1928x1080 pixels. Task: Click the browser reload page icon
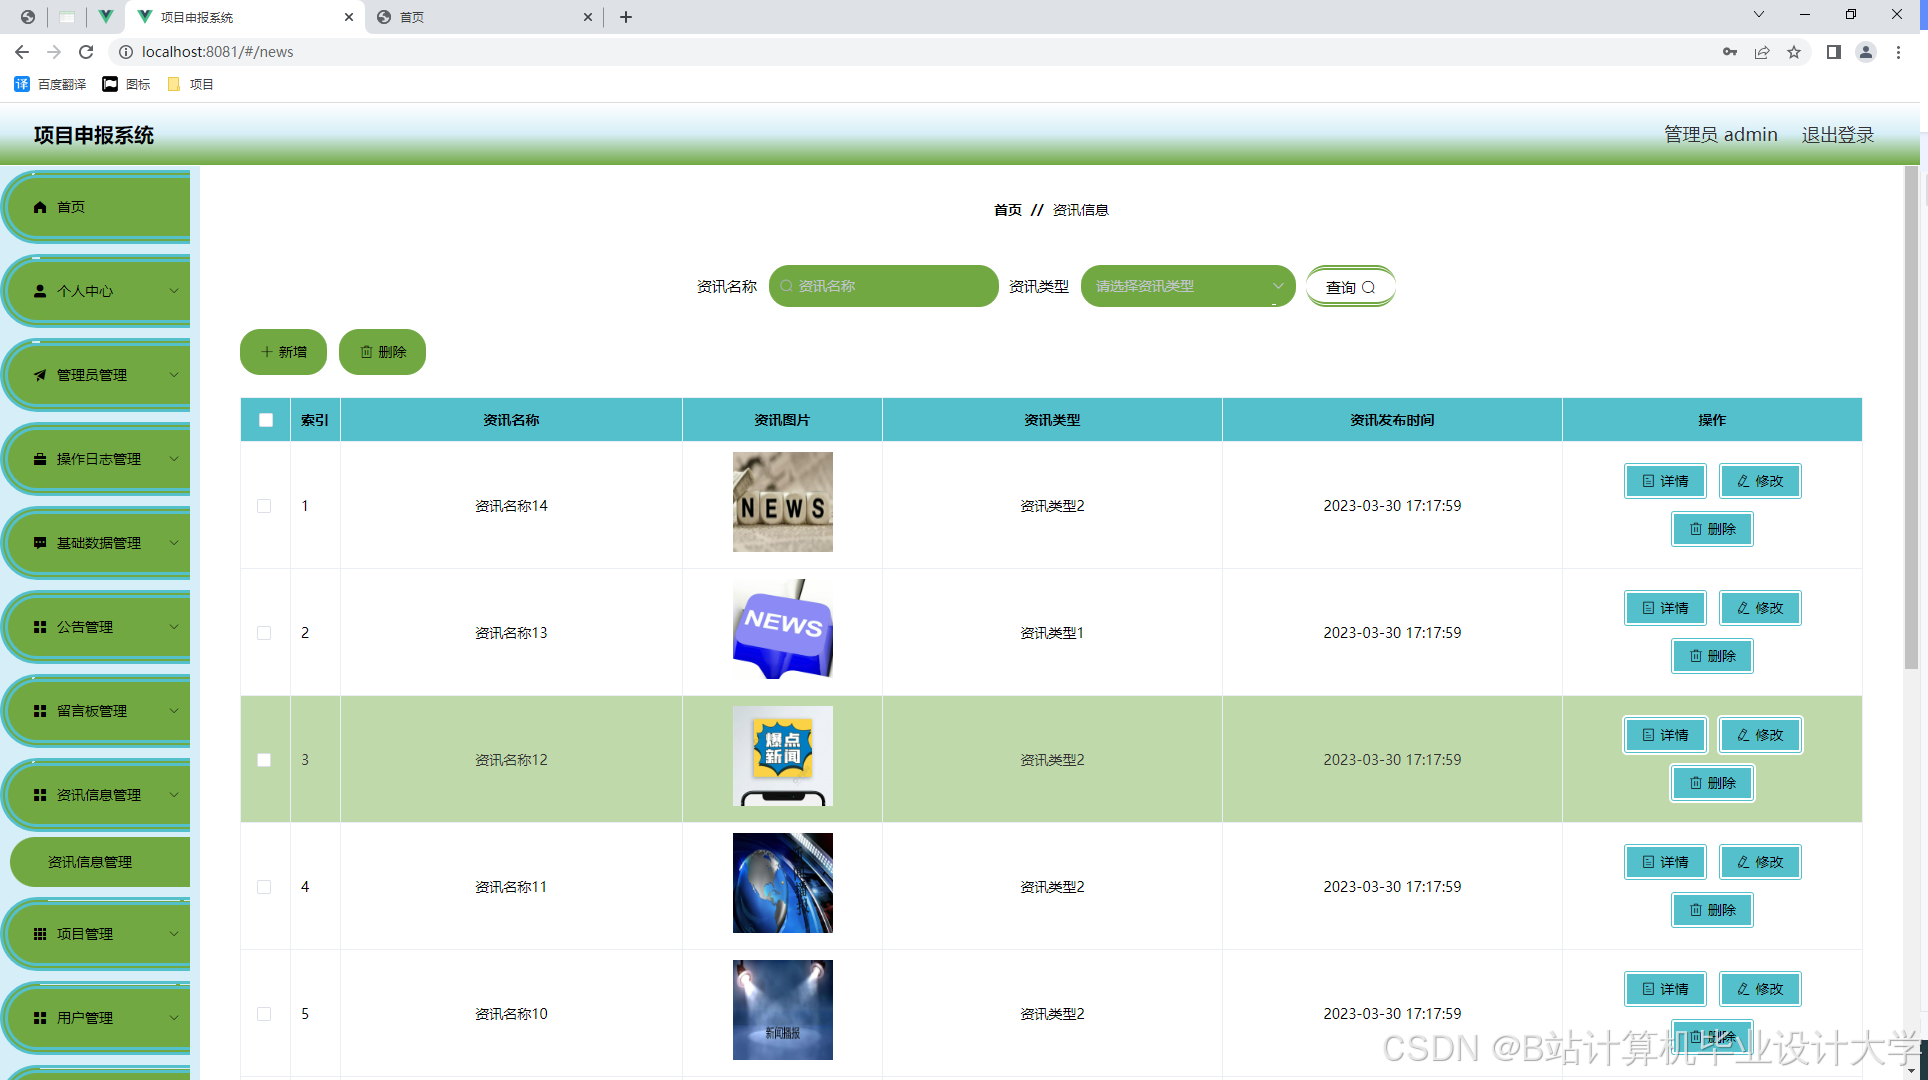pos(86,52)
